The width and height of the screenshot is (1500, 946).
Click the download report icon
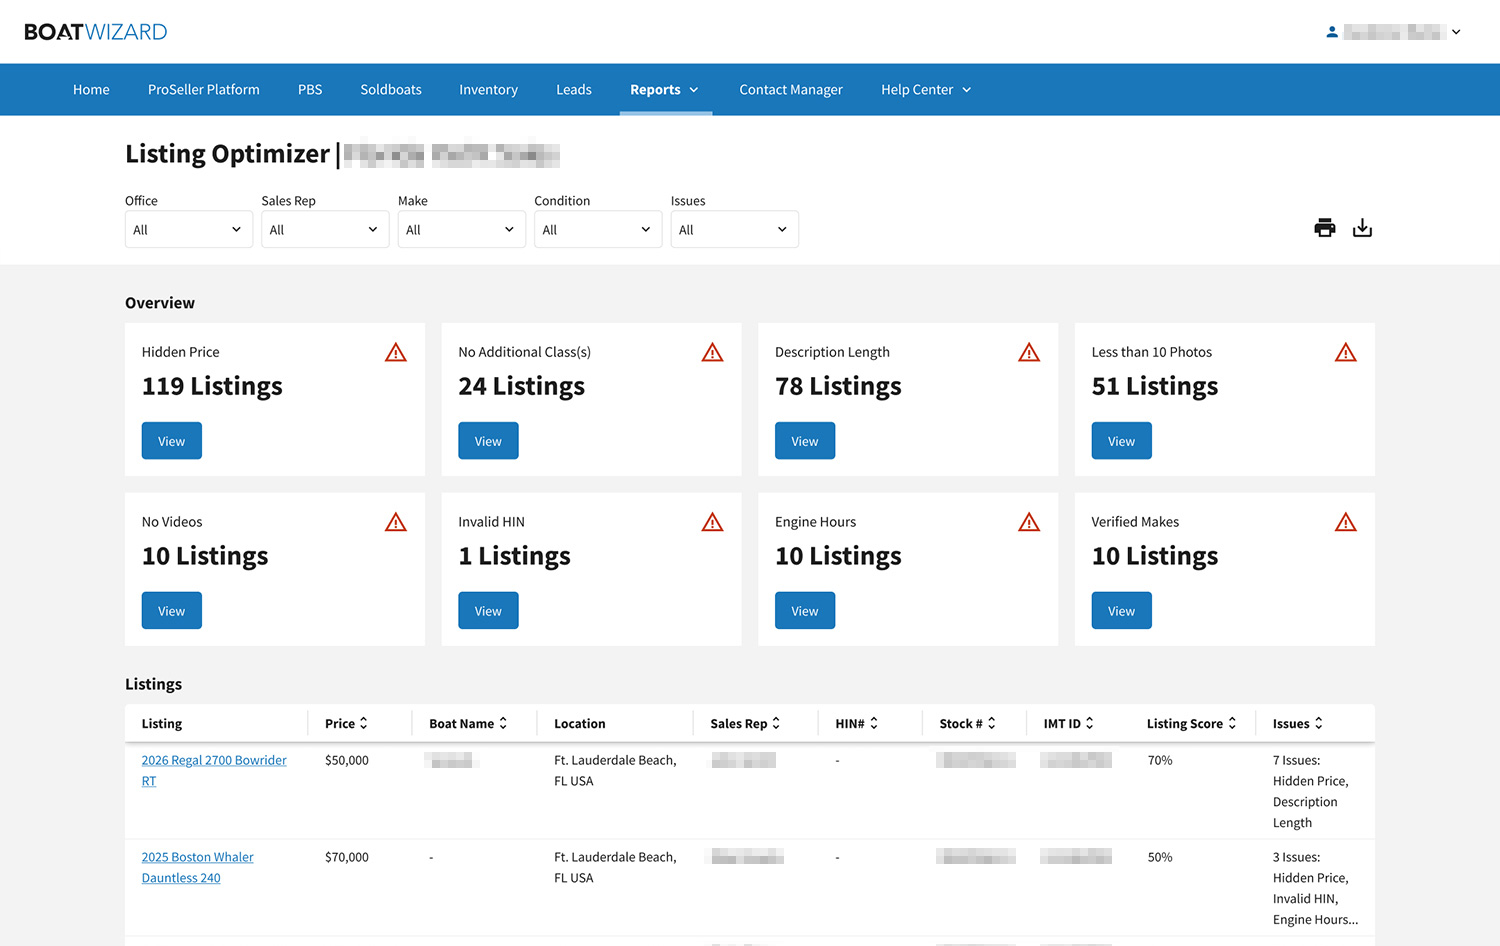(1362, 228)
